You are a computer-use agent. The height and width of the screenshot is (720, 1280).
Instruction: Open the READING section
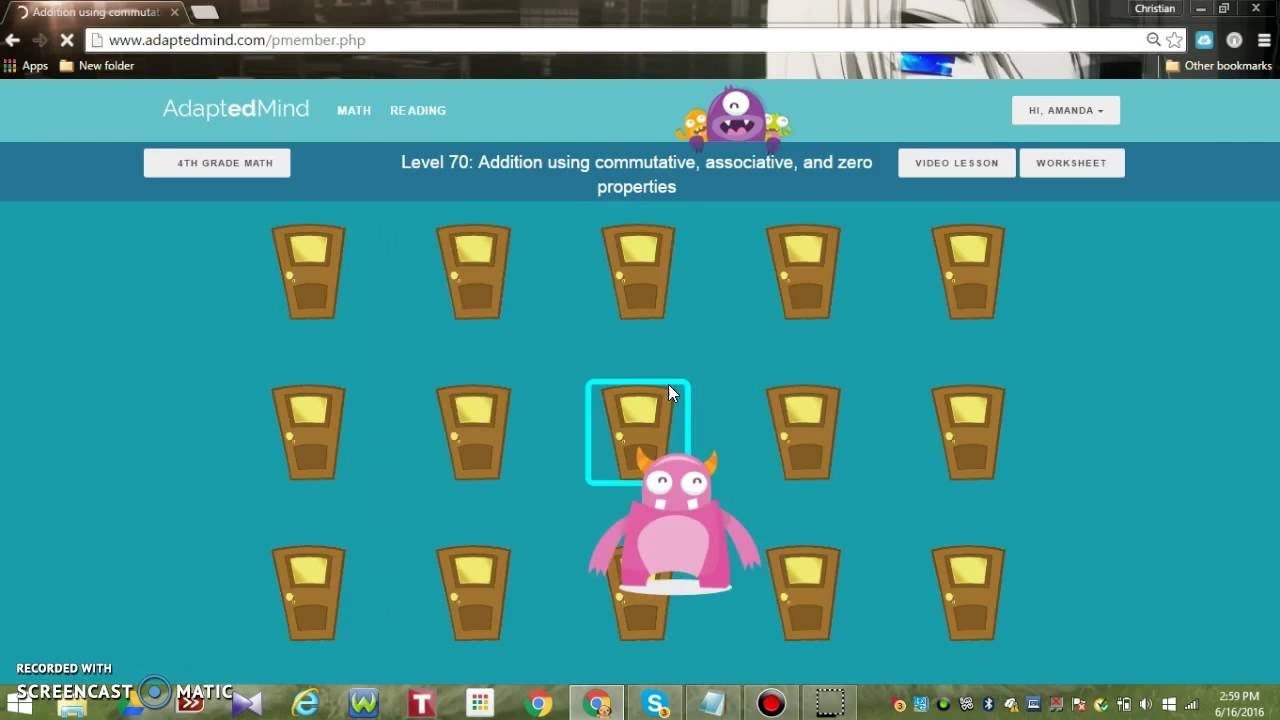(418, 110)
